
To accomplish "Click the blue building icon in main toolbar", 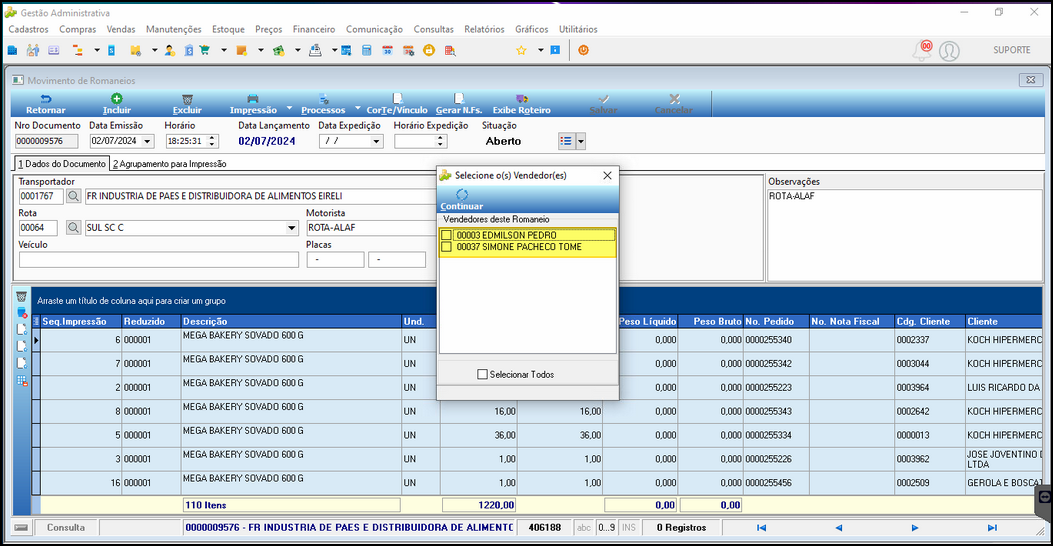I will point(13,50).
